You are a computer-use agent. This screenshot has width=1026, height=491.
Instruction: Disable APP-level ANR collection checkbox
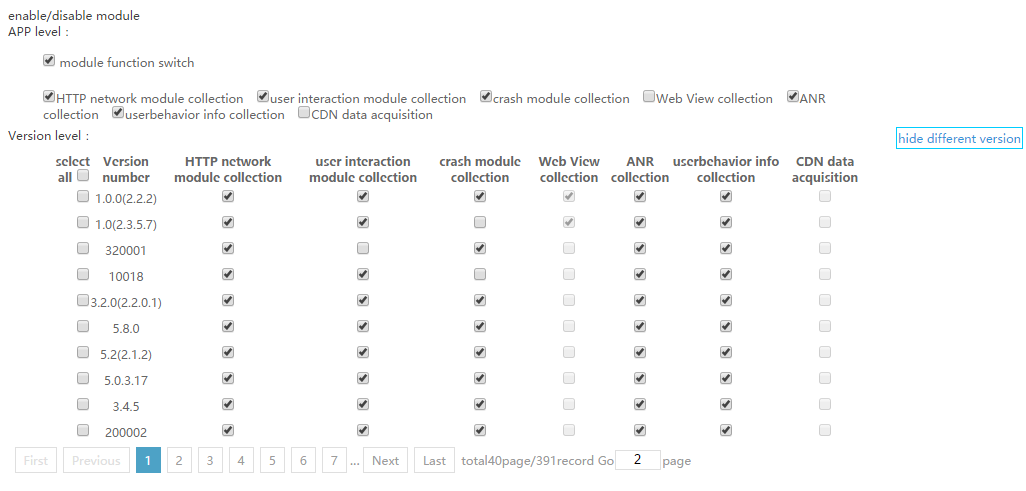tap(793, 98)
